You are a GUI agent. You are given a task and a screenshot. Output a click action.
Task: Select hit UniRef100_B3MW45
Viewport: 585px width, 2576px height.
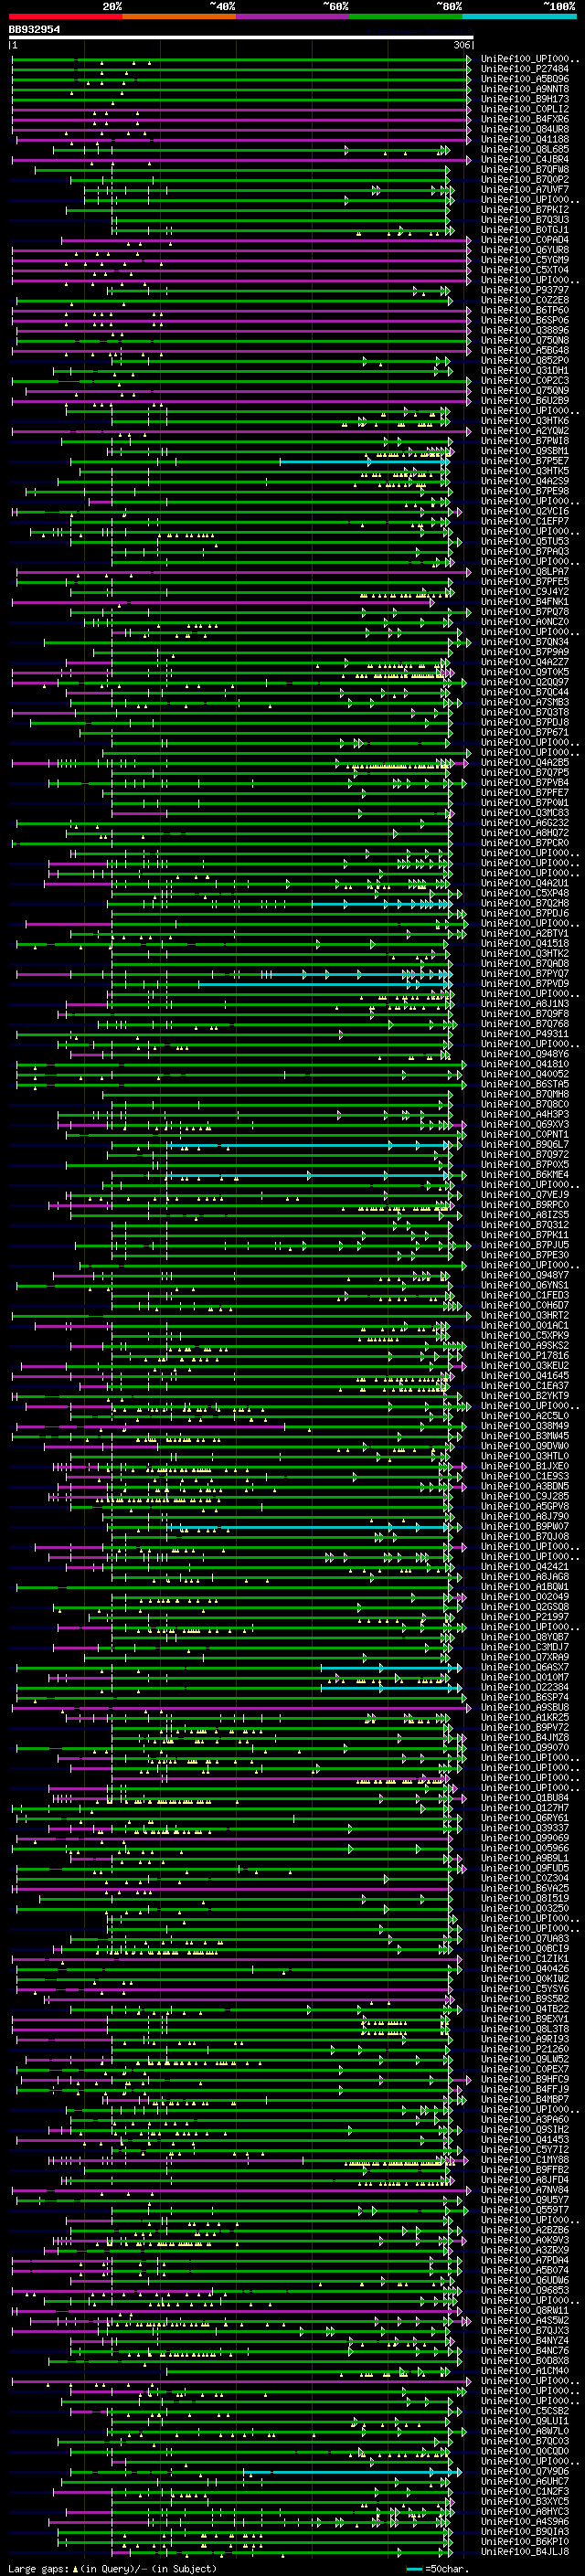[525, 1436]
